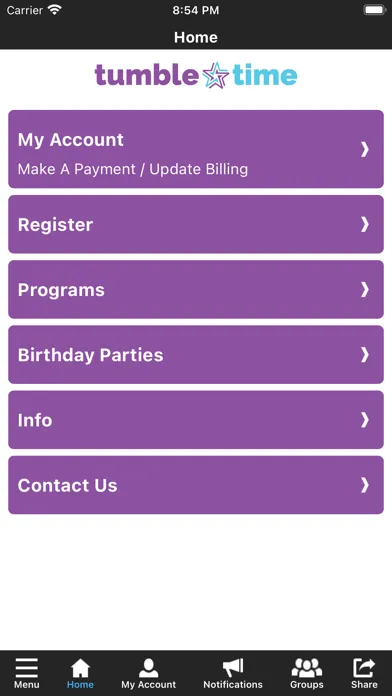Open the Programs button label

point(61,290)
